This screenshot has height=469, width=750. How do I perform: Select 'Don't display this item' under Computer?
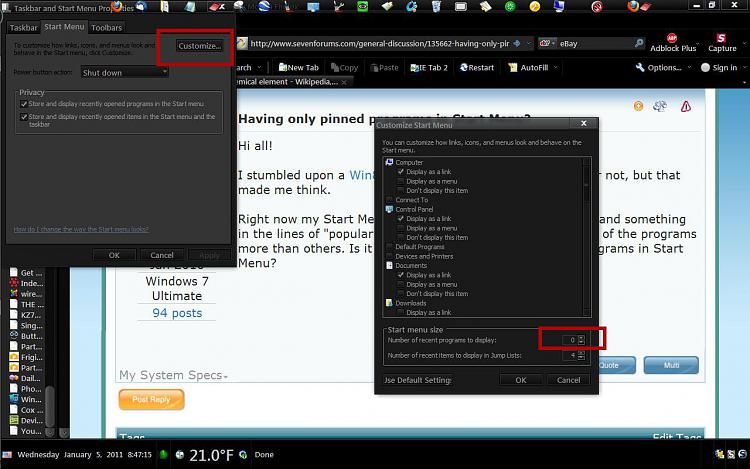click(x=400, y=190)
